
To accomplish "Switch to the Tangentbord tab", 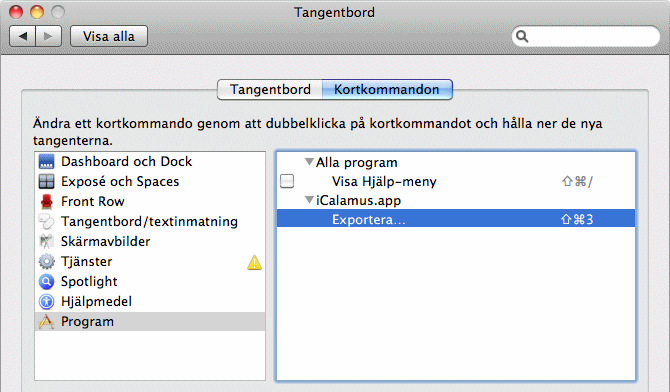I will pyautogui.click(x=270, y=89).
